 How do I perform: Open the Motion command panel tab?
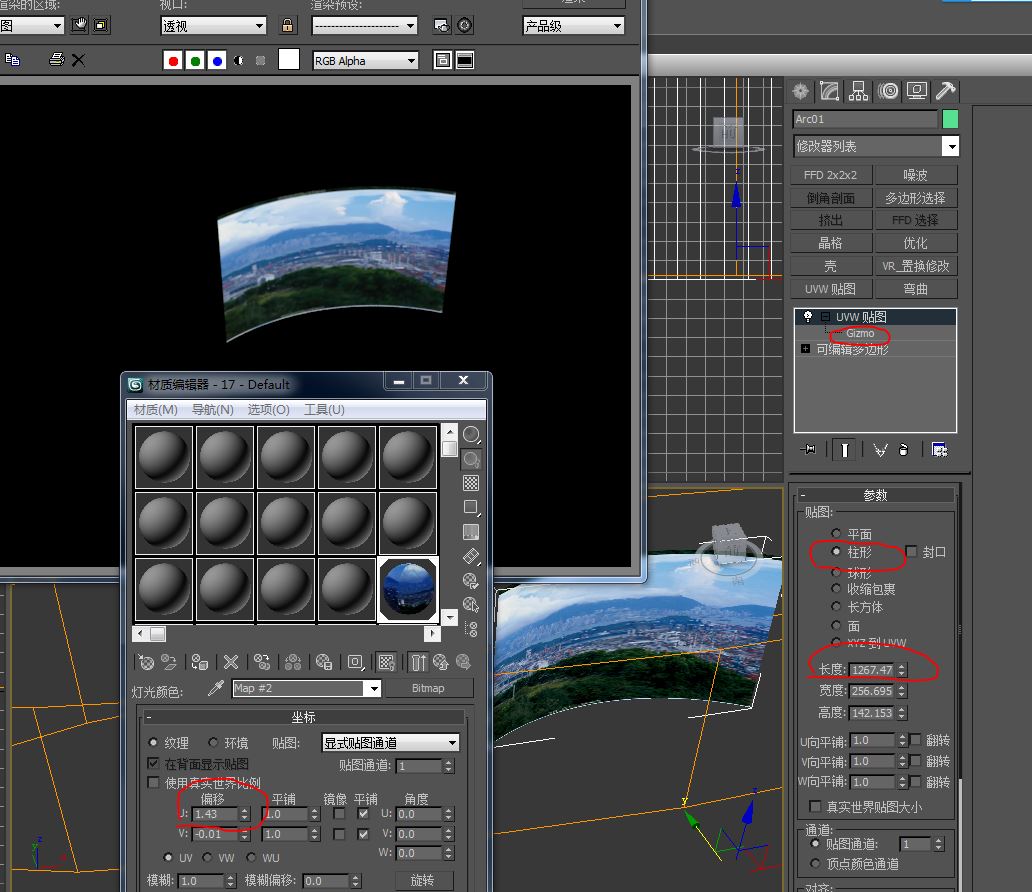tap(888, 91)
